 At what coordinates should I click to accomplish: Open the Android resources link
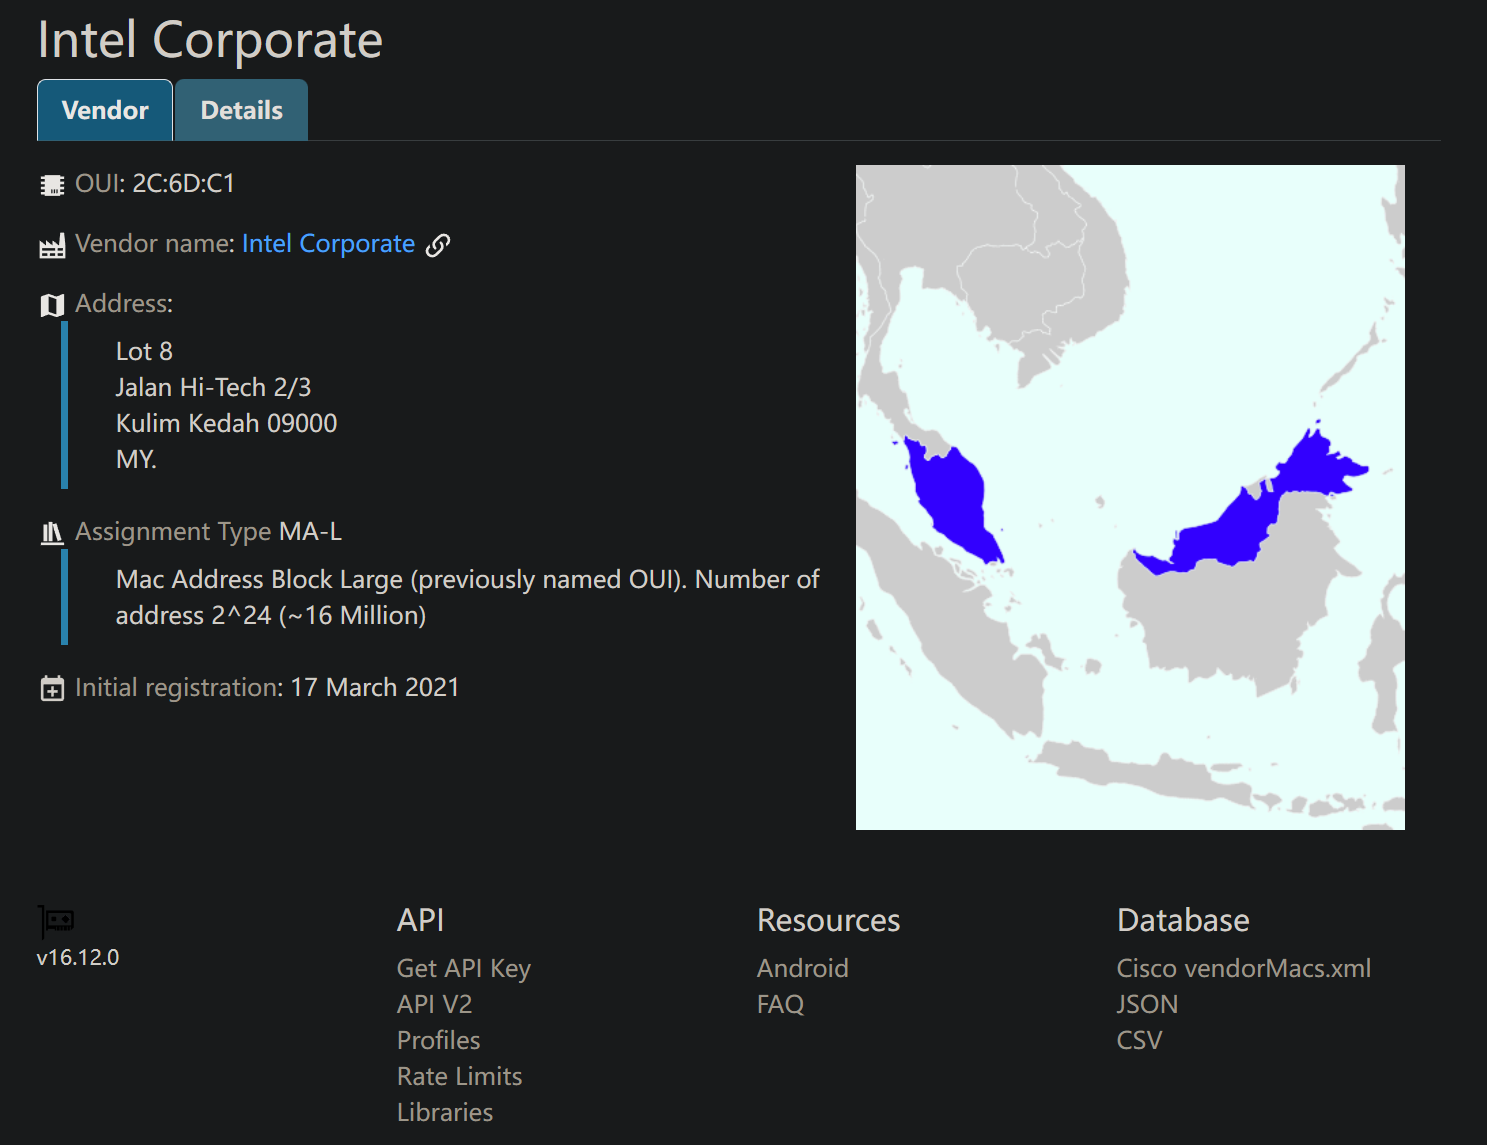(x=802, y=968)
